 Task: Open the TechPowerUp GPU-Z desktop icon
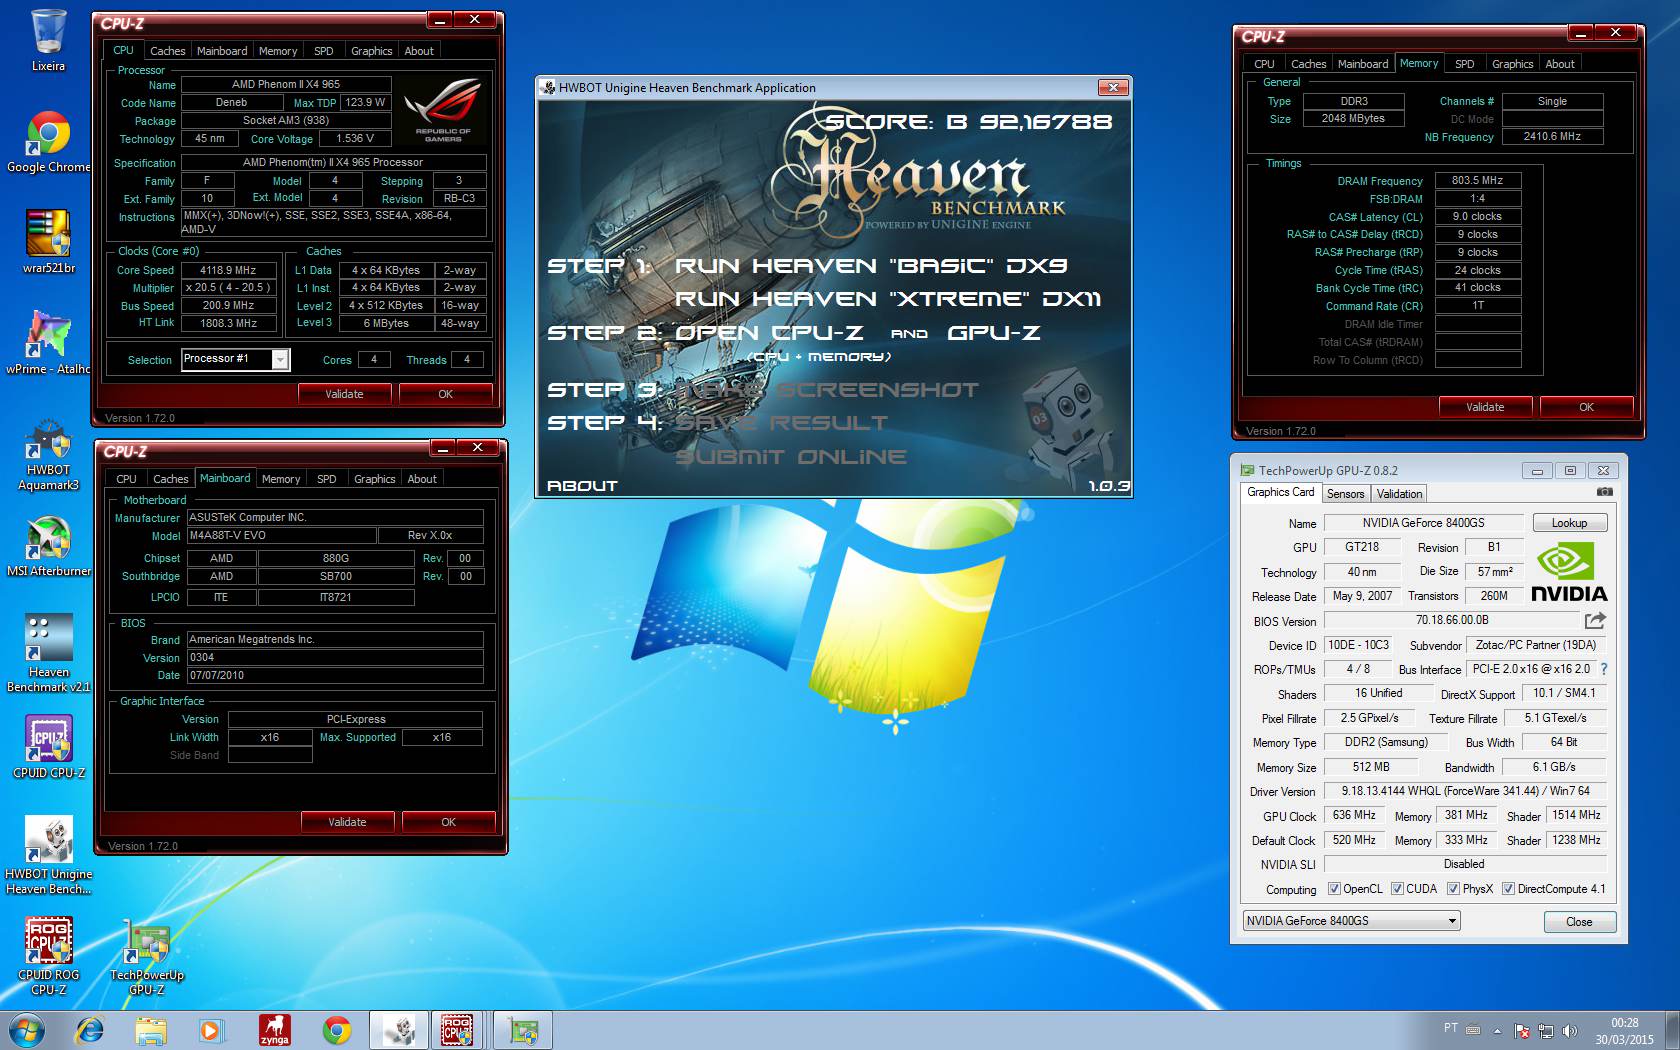pyautogui.click(x=147, y=957)
